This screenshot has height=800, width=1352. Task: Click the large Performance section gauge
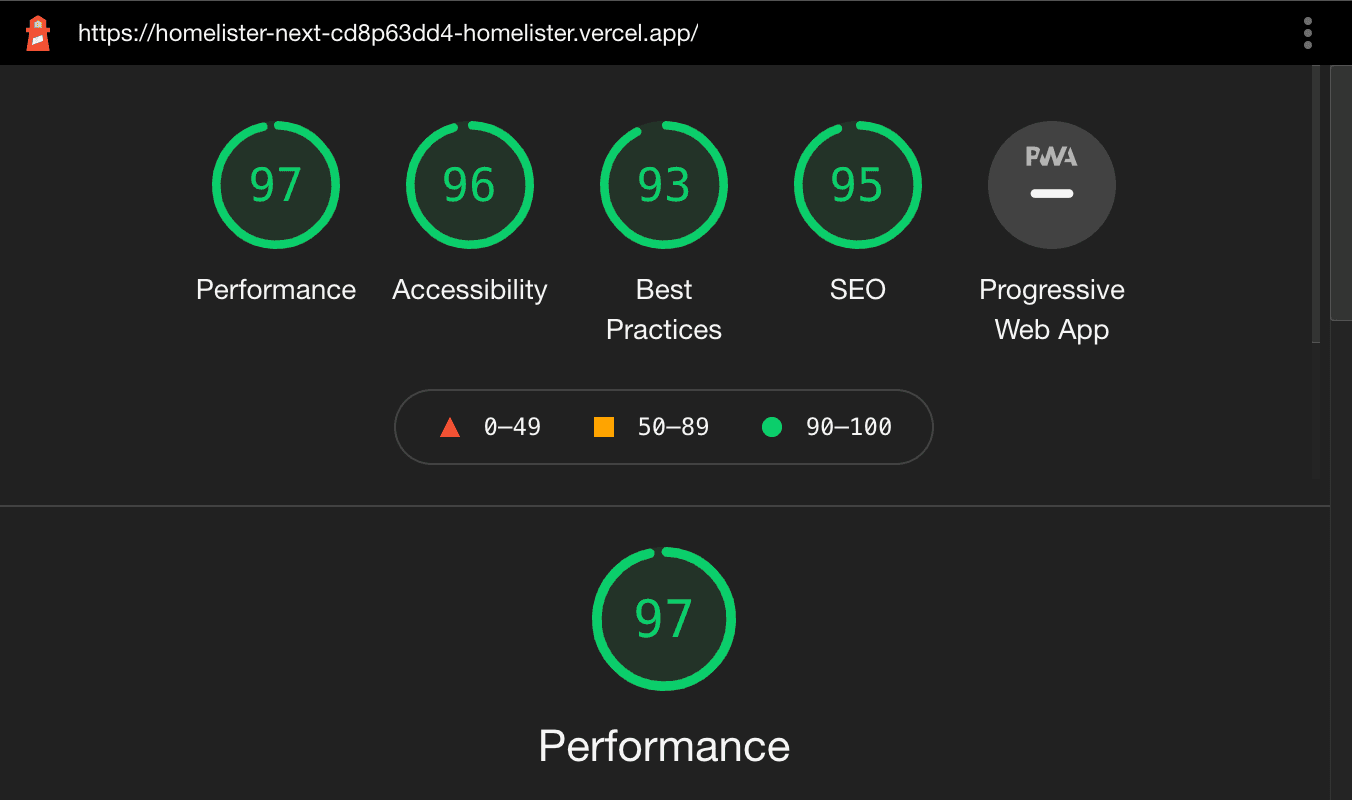pyautogui.click(x=664, y=619)
